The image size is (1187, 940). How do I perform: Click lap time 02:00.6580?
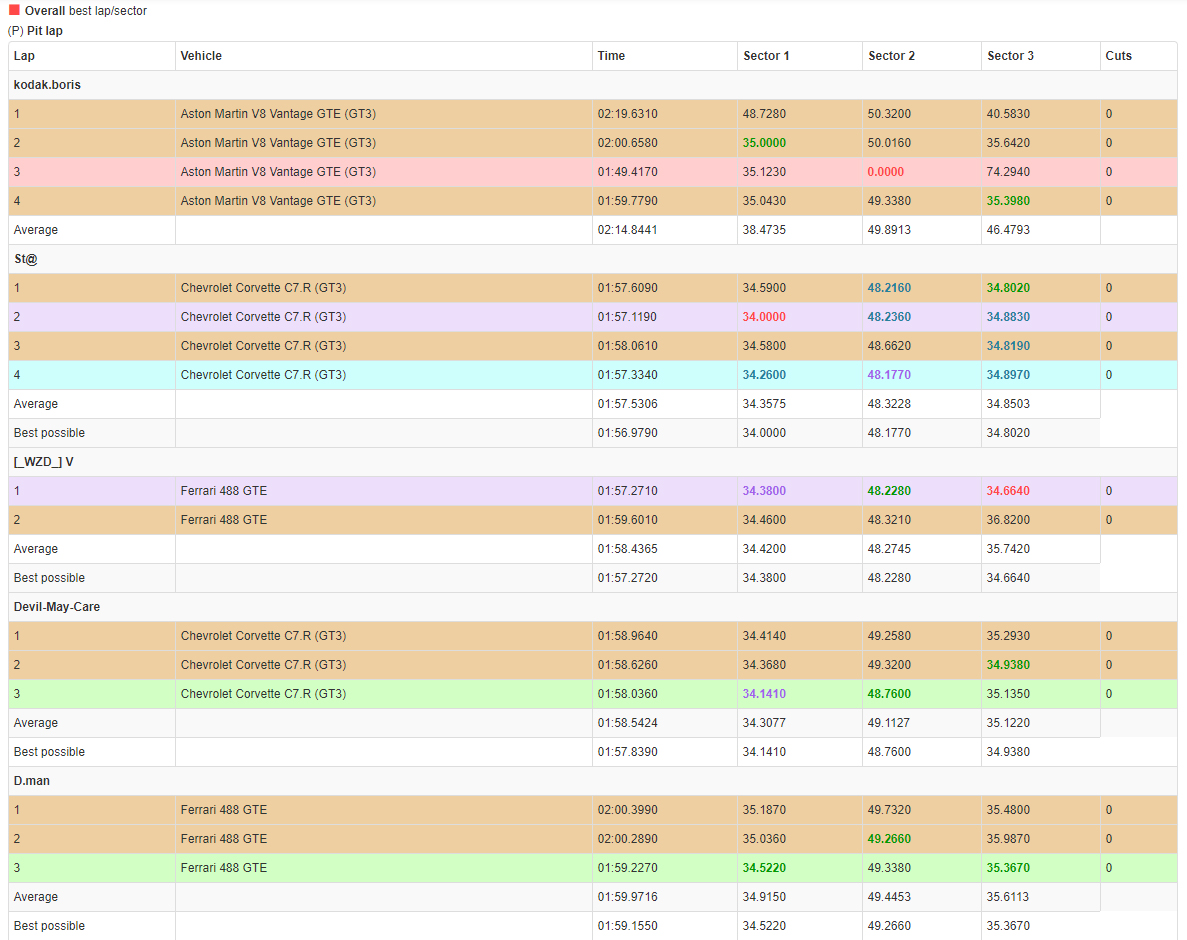tap(628, 143)
